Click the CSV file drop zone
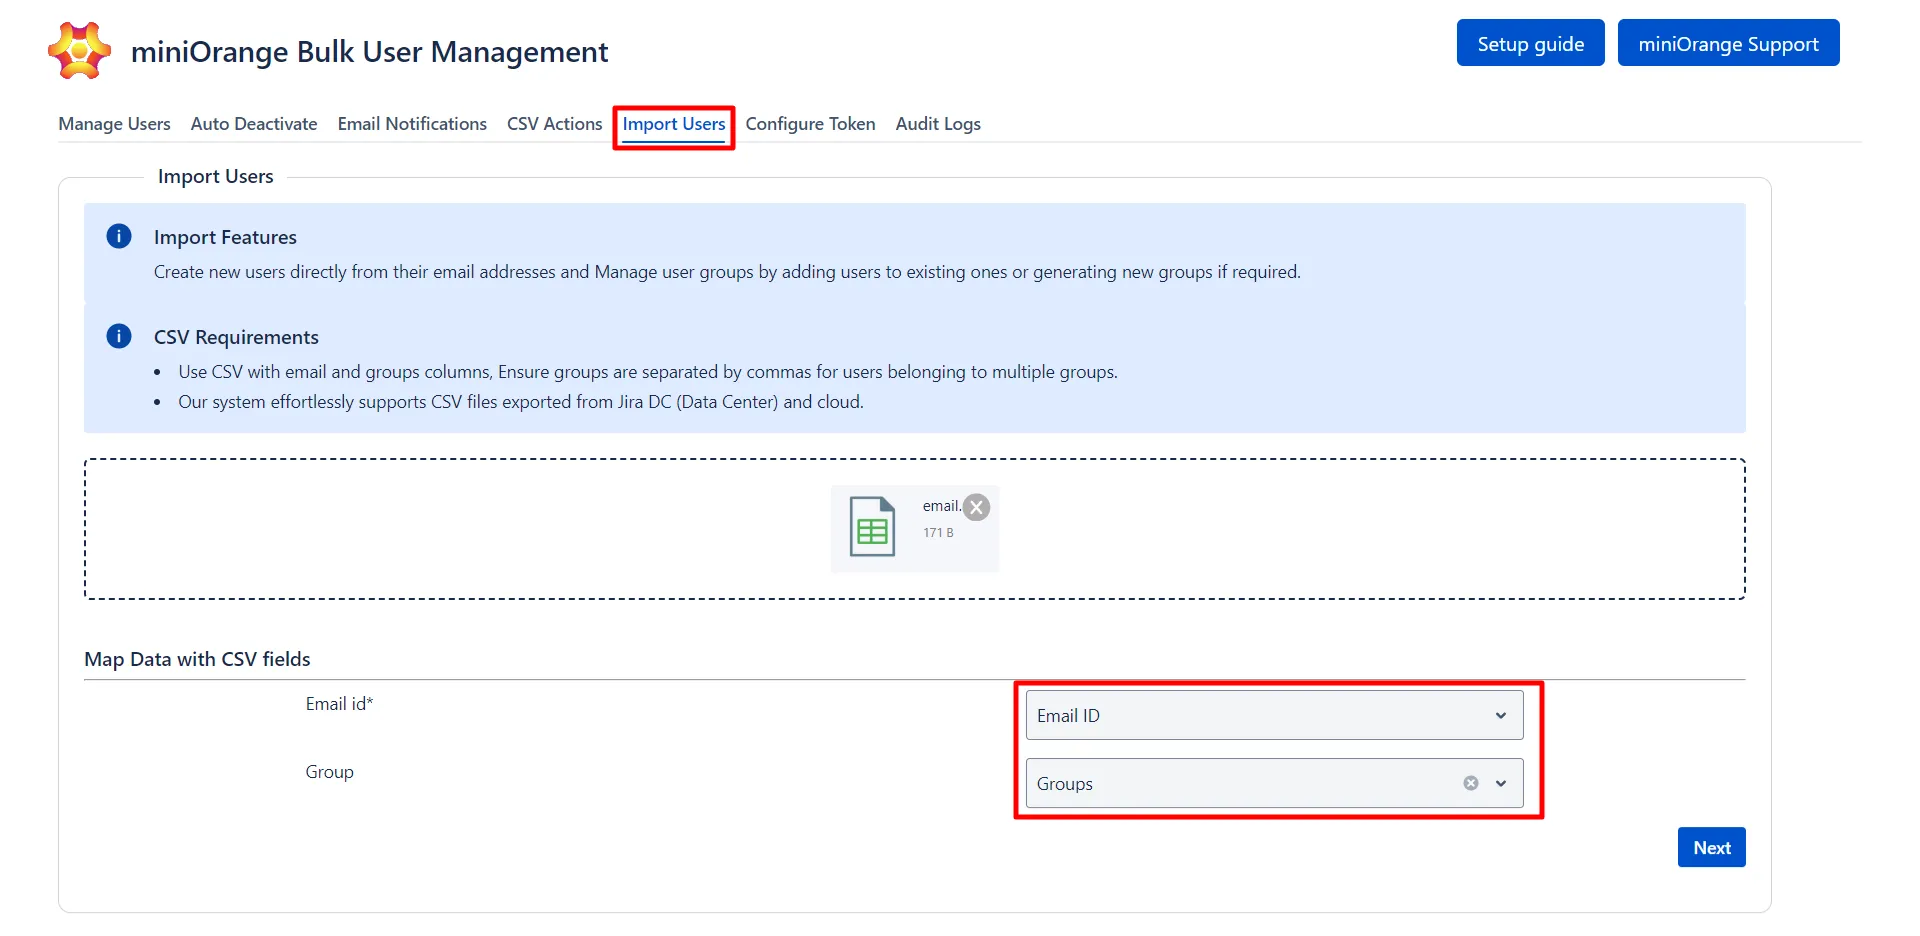1920x936 pixels. (915, 529)
